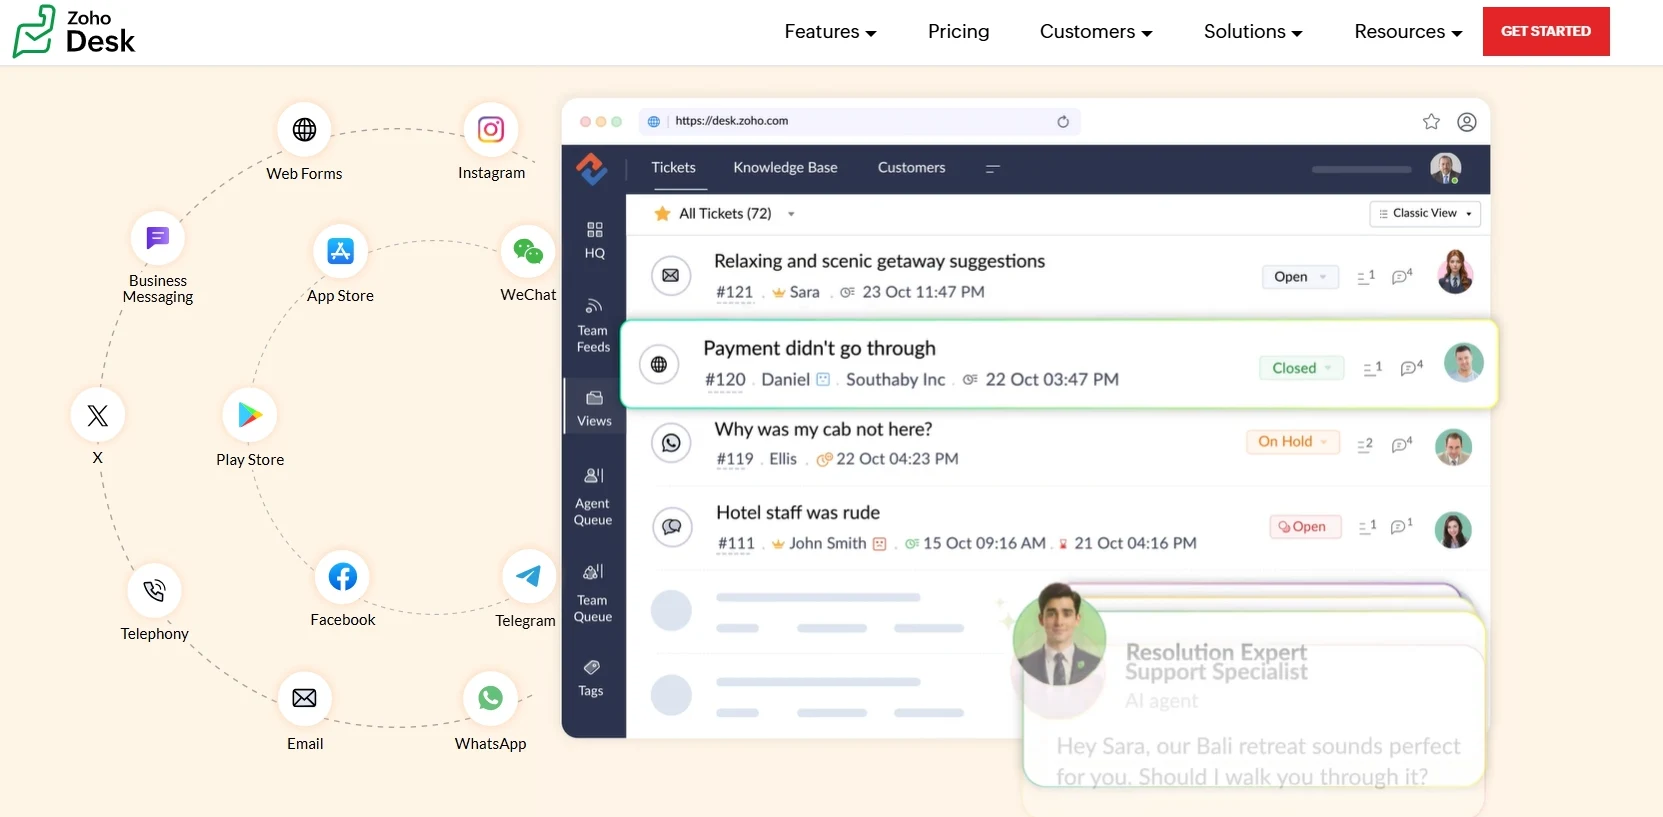Open the Pricing link
1663x817 pixels.
click(958, 32)
